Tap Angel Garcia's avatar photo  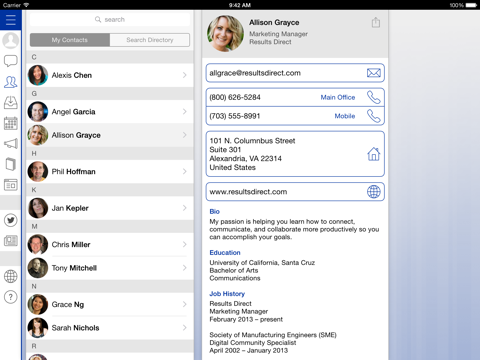tap(38, 111)
